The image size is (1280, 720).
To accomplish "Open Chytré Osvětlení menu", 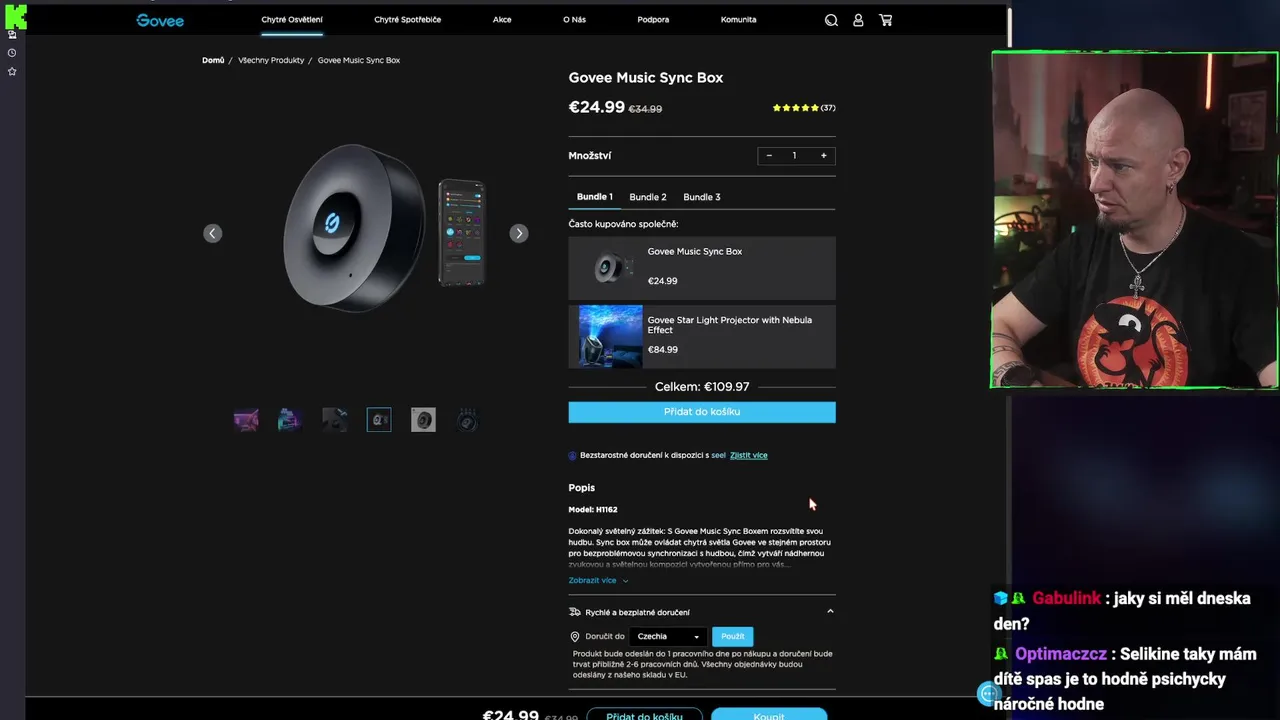I will 292,20.
